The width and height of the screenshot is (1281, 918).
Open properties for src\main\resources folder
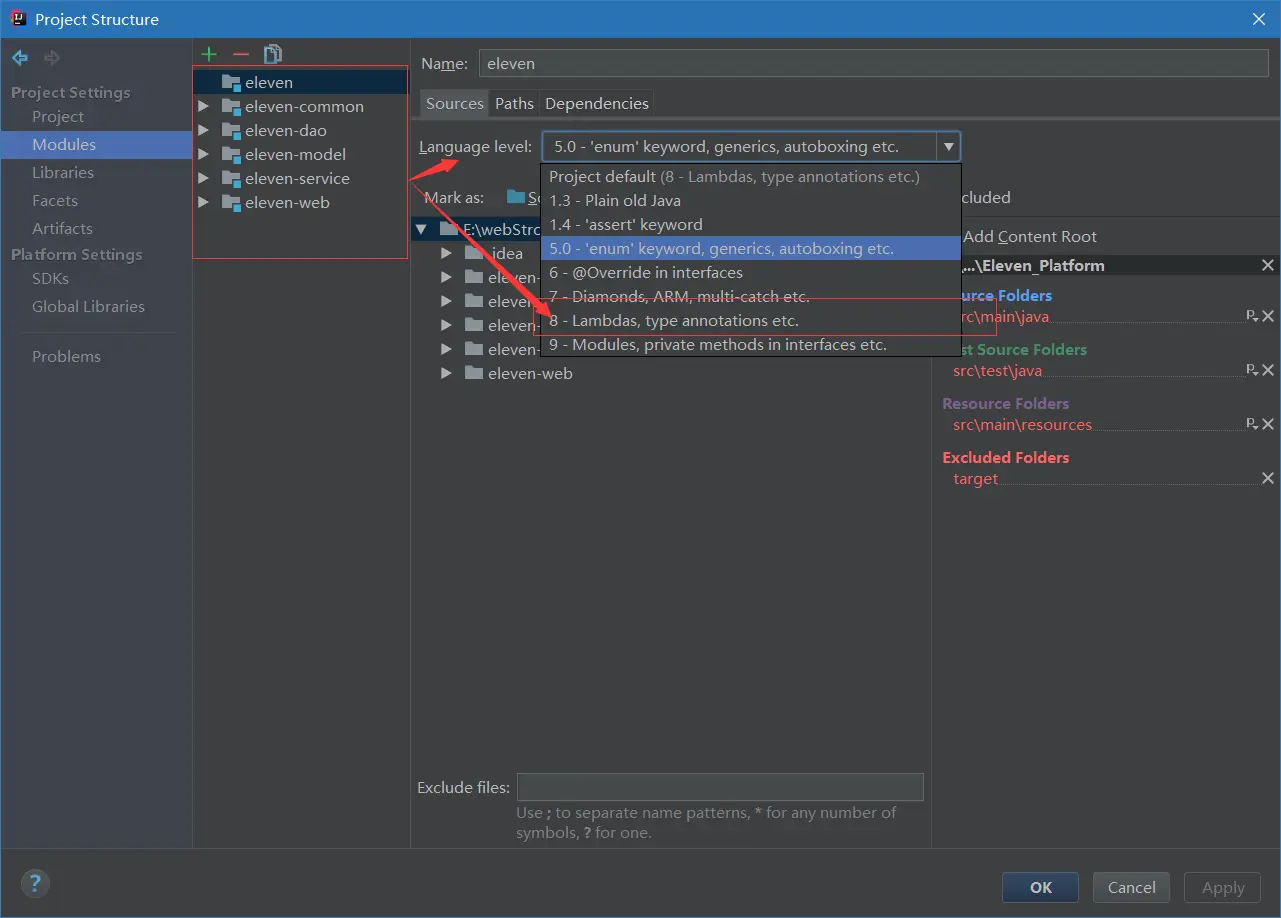(1251, 424)
